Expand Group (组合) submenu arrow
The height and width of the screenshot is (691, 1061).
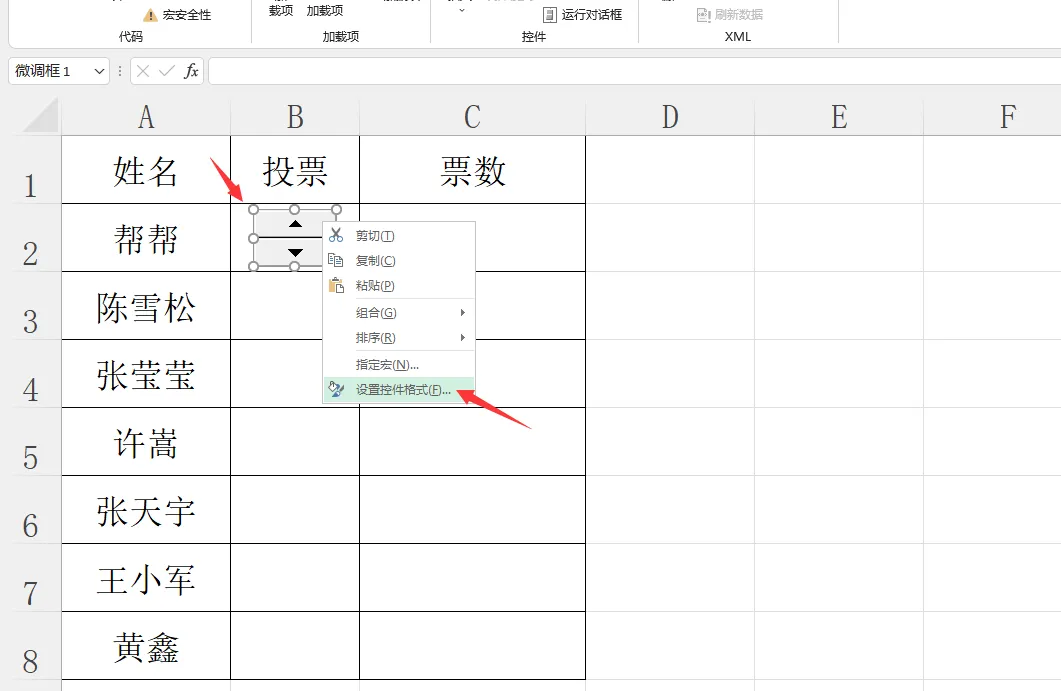(x=463, y=313)
